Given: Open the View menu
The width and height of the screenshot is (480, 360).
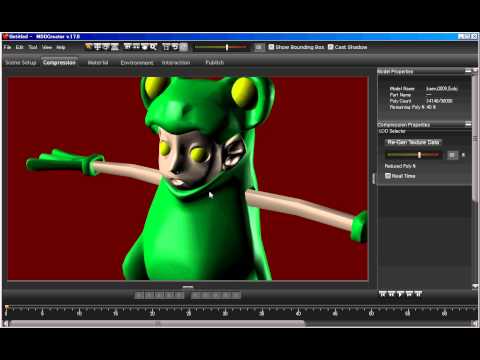Looking at the screenshot, I should pos(47,47).
